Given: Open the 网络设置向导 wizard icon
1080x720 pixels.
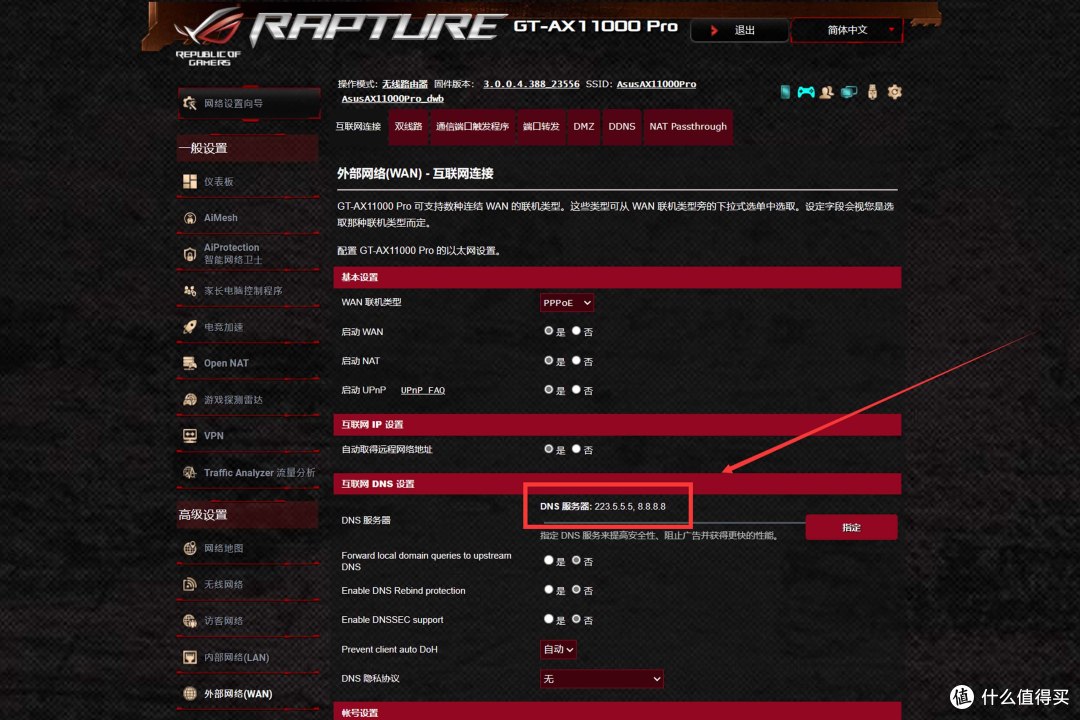Looking at the screenshot, I should (189, 103).
